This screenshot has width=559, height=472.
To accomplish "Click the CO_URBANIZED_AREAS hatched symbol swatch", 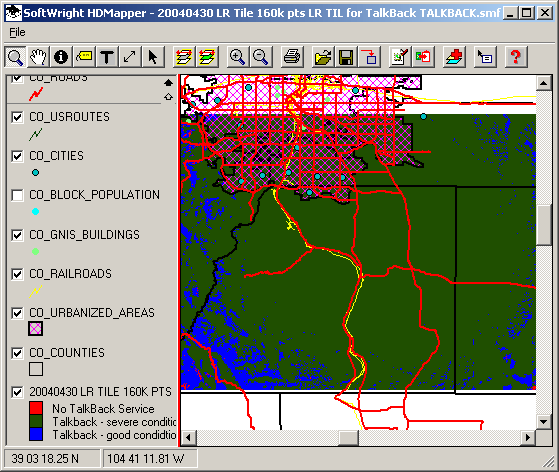I will point(35,329).
